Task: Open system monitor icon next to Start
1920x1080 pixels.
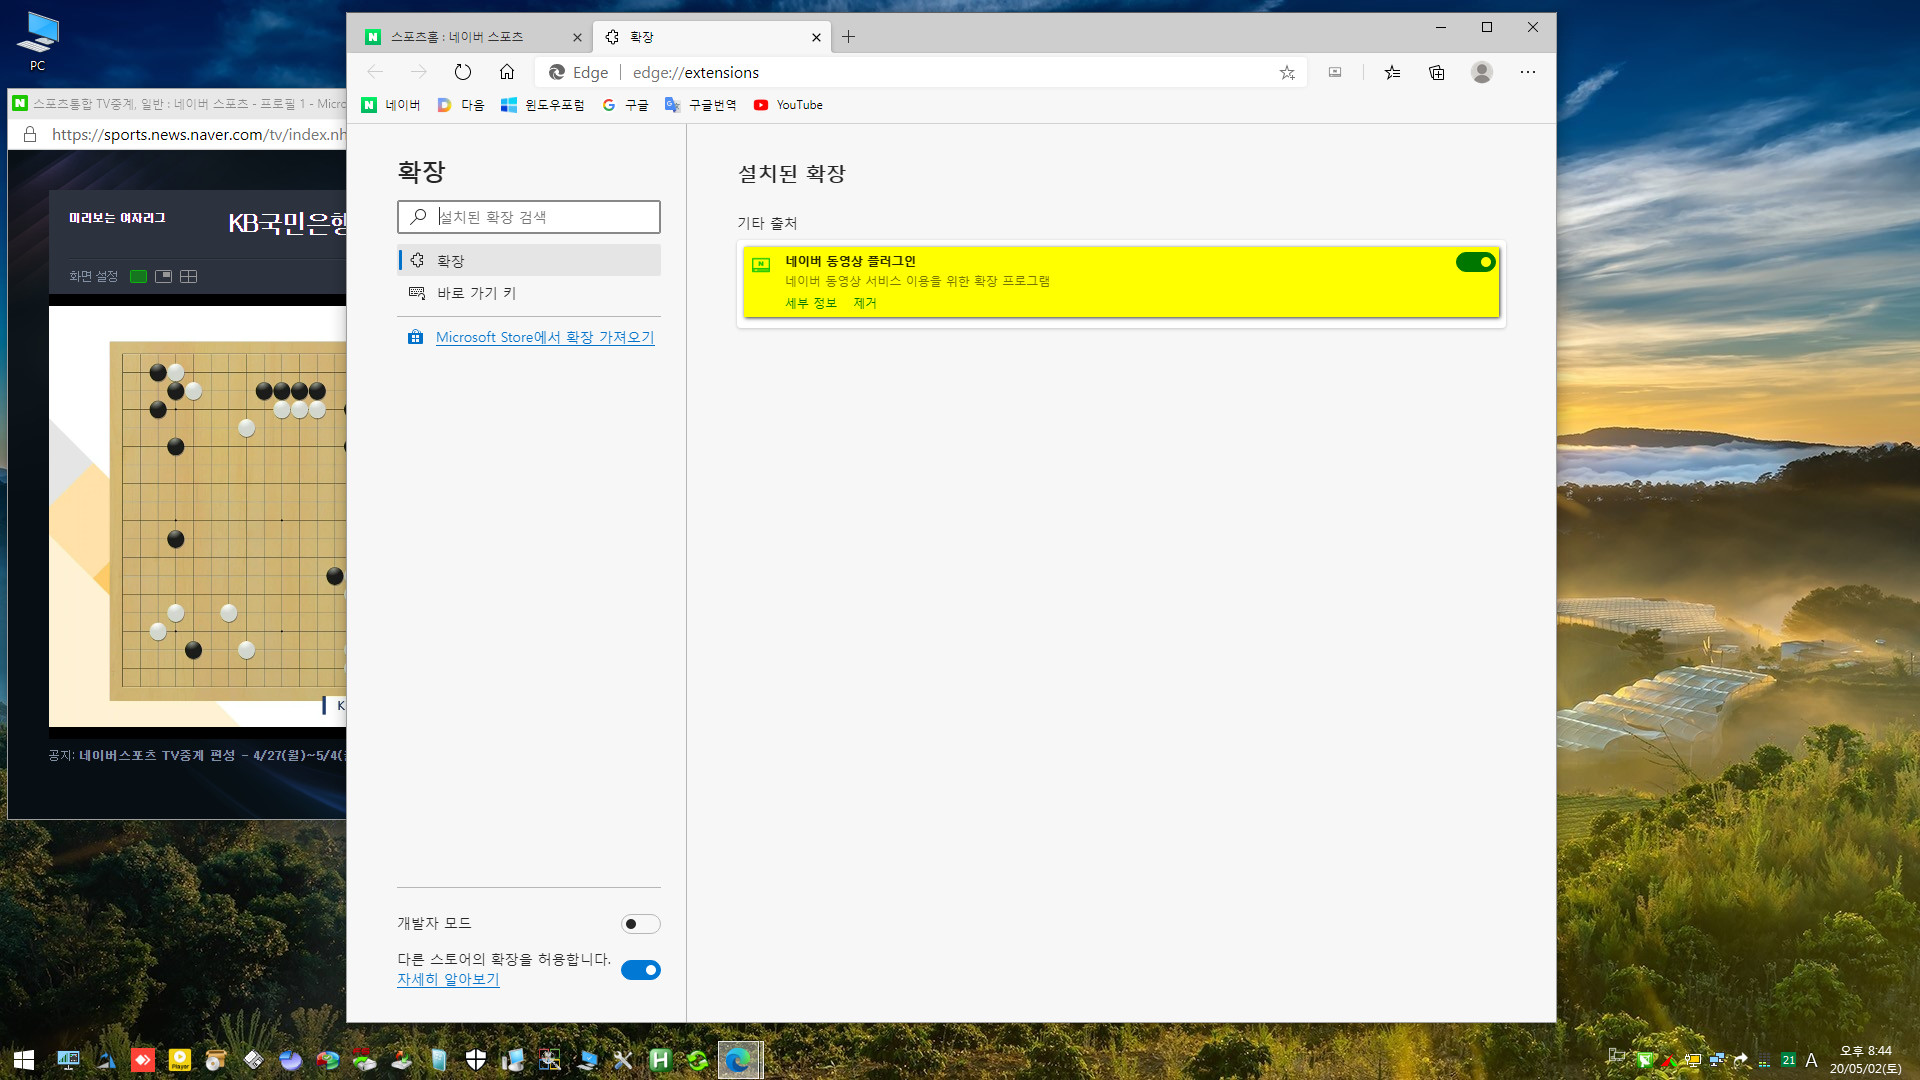Action: [x=68, y=1060]
